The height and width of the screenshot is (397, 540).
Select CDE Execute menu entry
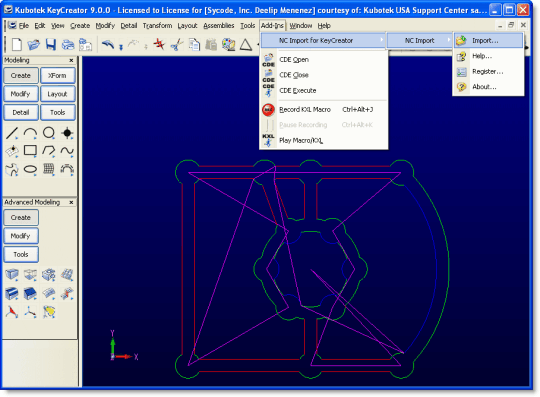323,90
